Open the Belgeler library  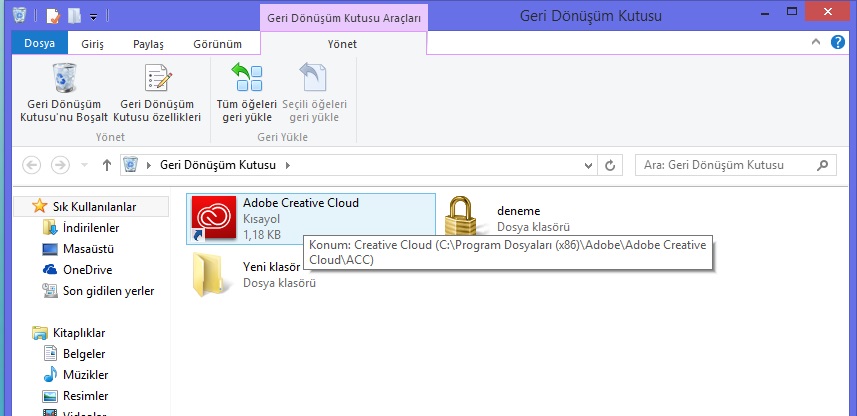click(84, 354)
